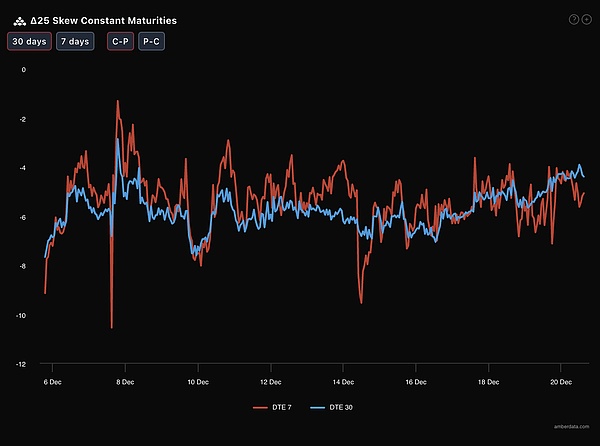Hide the series via DTE 30 legend text
600x446 pixels.
pyautogui.click(x=342, y=408)
